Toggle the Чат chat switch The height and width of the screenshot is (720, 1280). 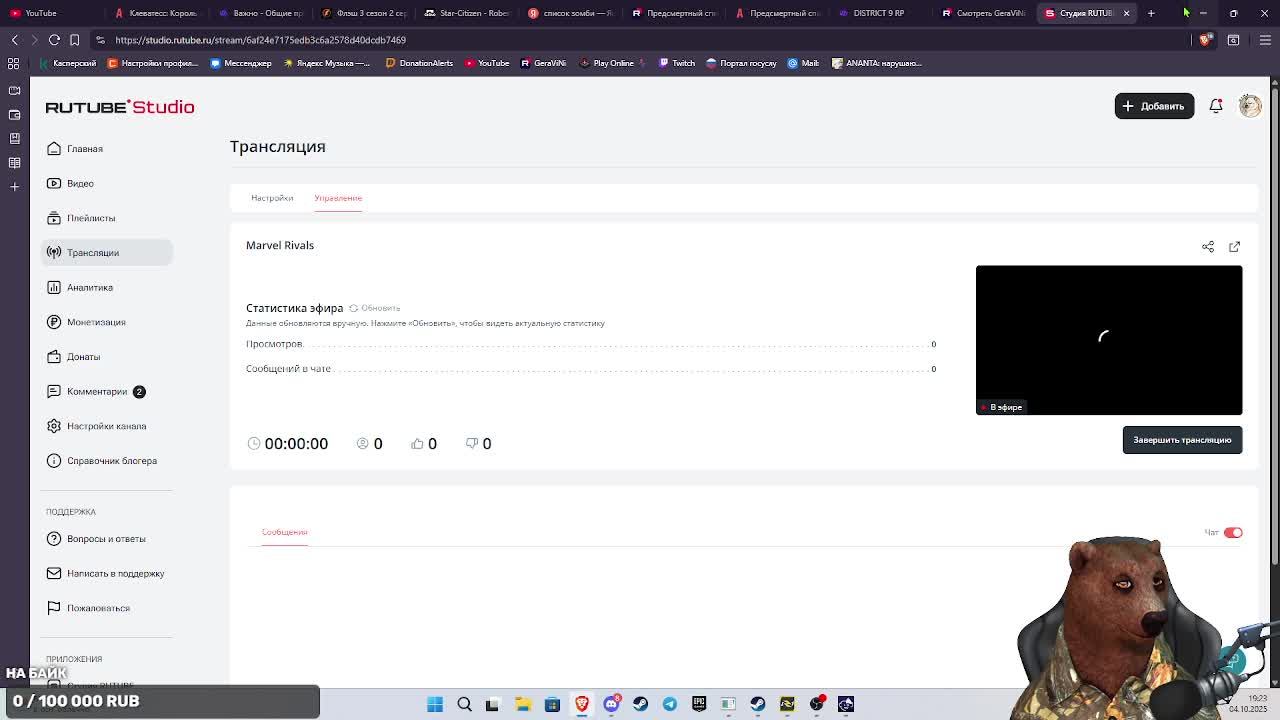pos(1233,533)
